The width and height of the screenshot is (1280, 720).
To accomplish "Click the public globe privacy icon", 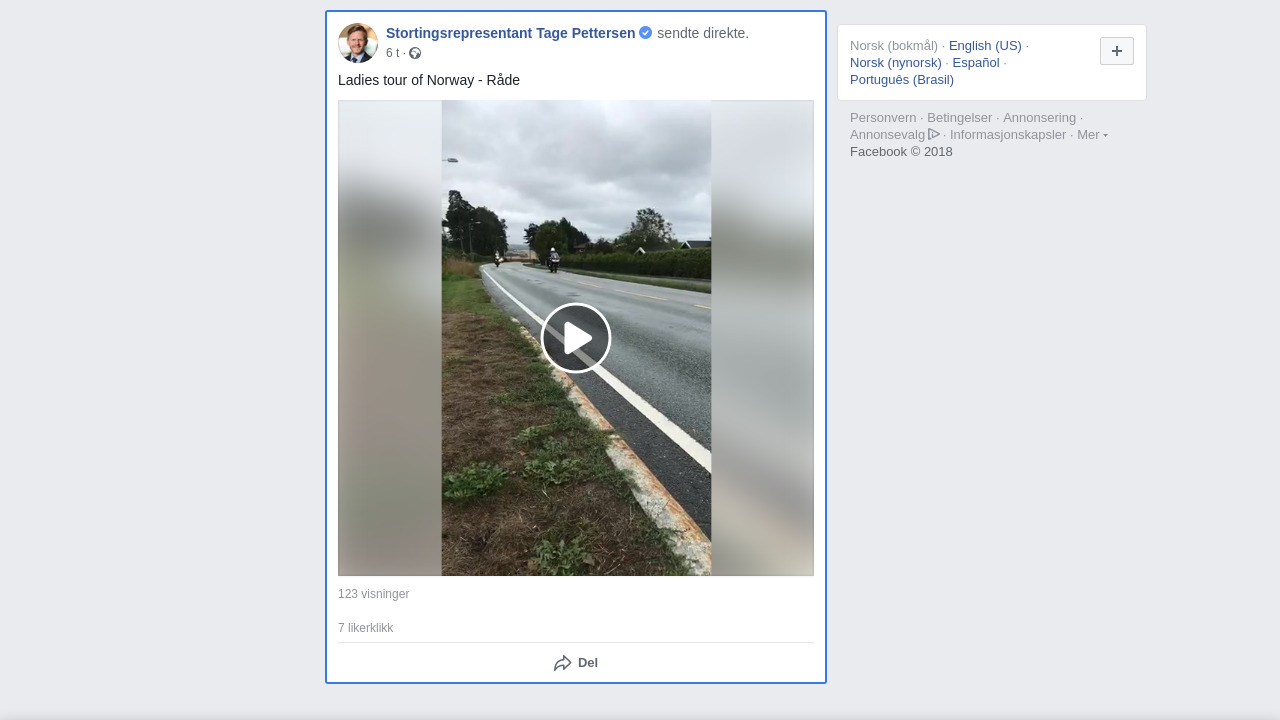I will coord(415,53).
